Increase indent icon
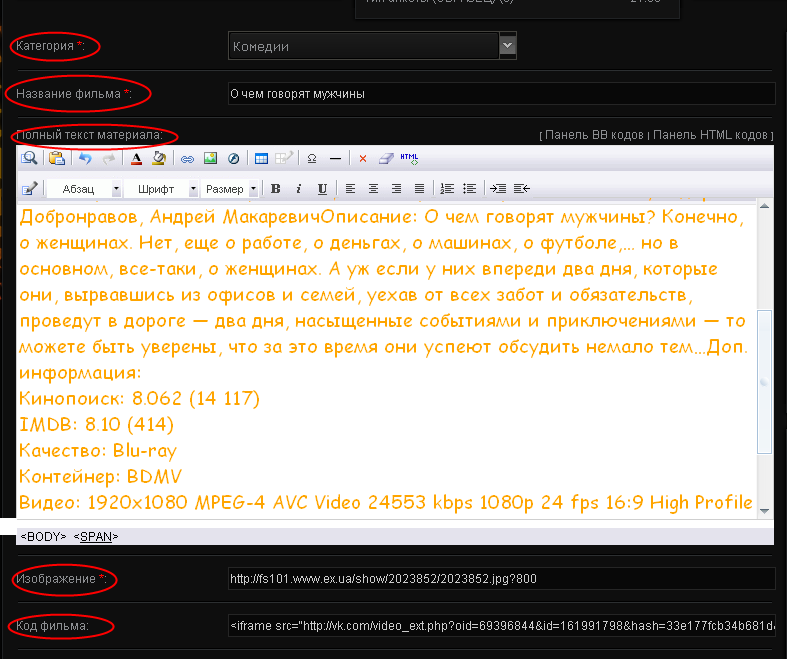Screen dimensions: 787x659 [x=498, y=189]
